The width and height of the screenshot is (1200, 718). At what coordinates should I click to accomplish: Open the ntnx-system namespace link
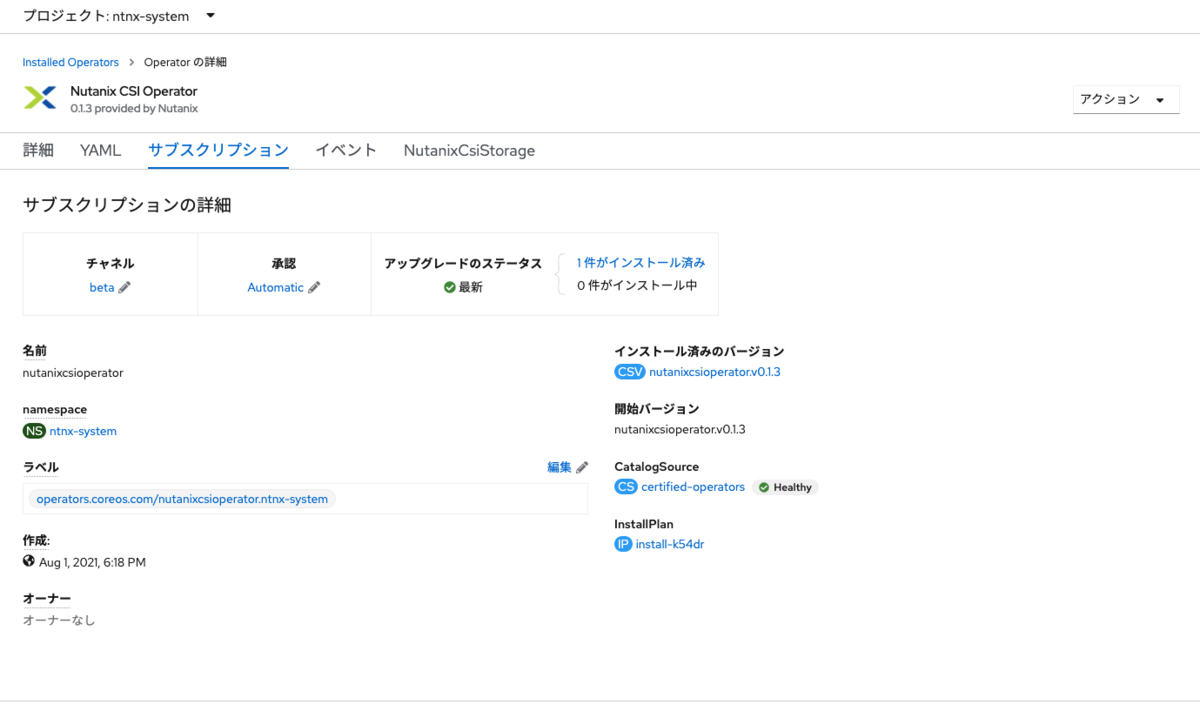coord(83,431)
